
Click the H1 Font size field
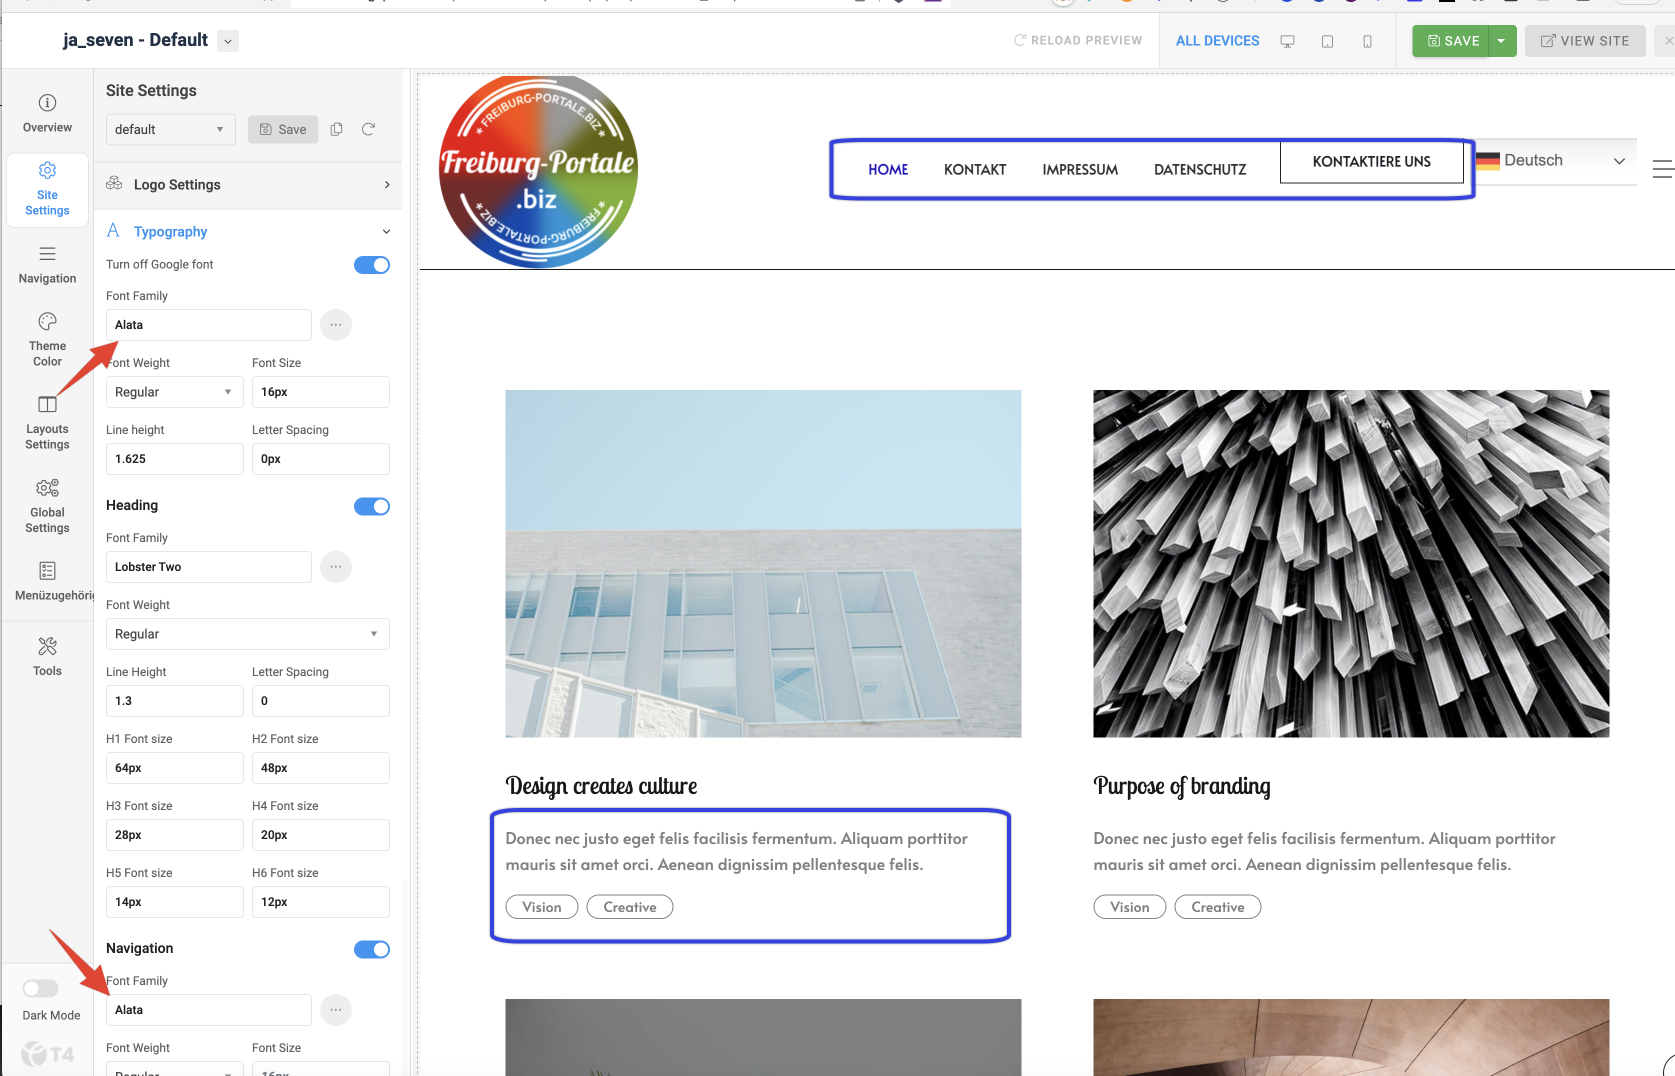click(x=174, y=768)
